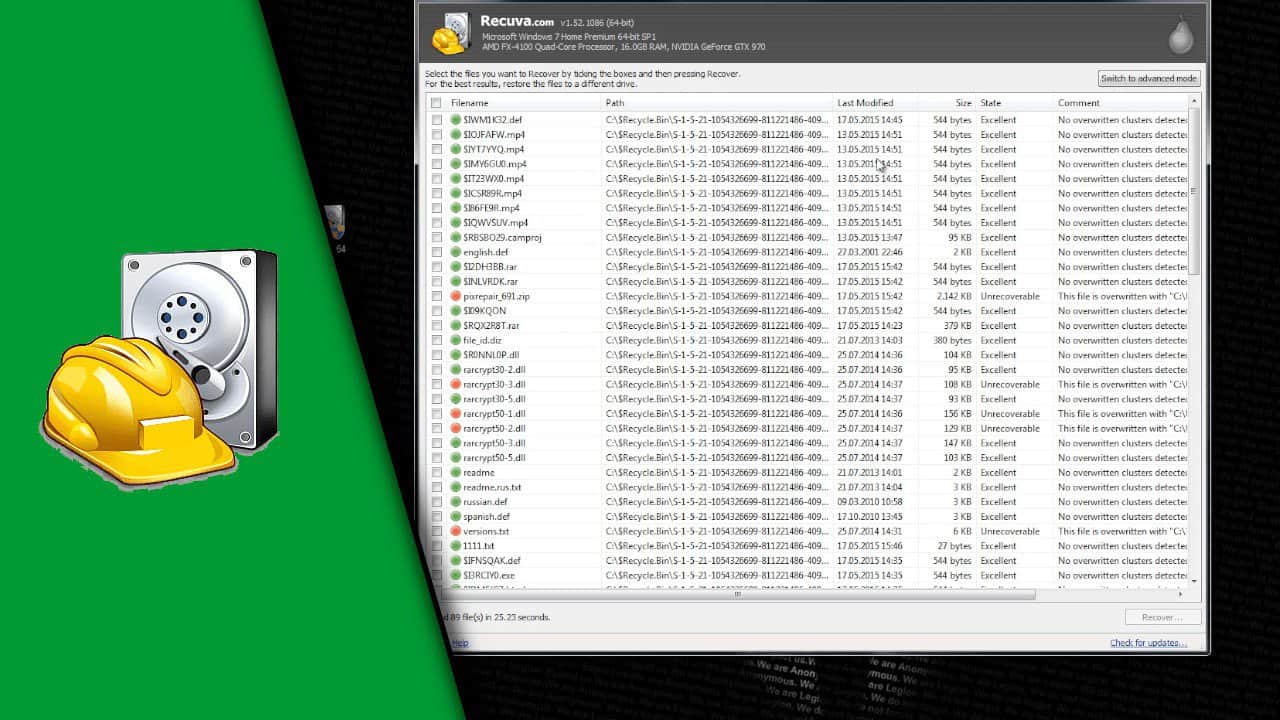
Task: Click the 17.10.2010 13:45 modified date
Action: click(x=870, y=516)
